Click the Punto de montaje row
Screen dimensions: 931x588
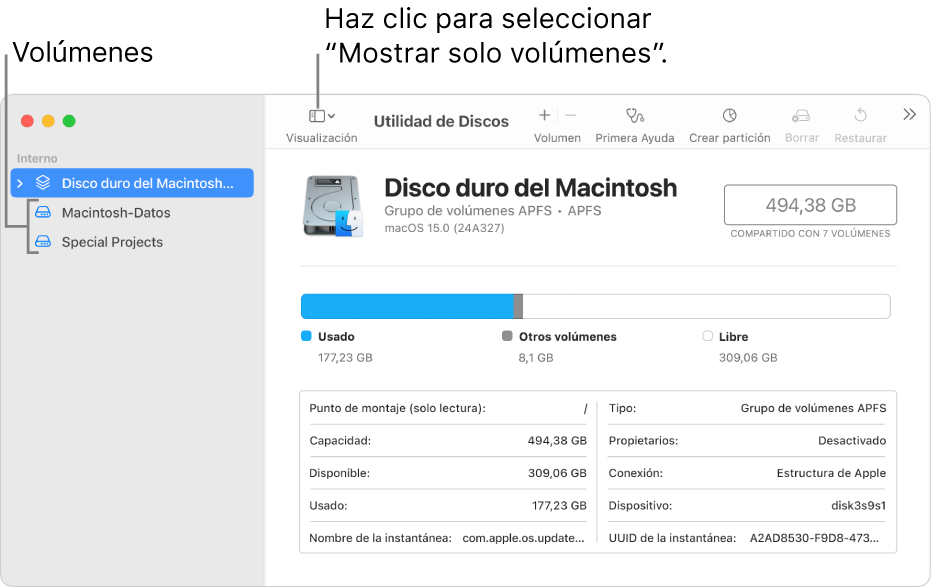pos(448,408)
